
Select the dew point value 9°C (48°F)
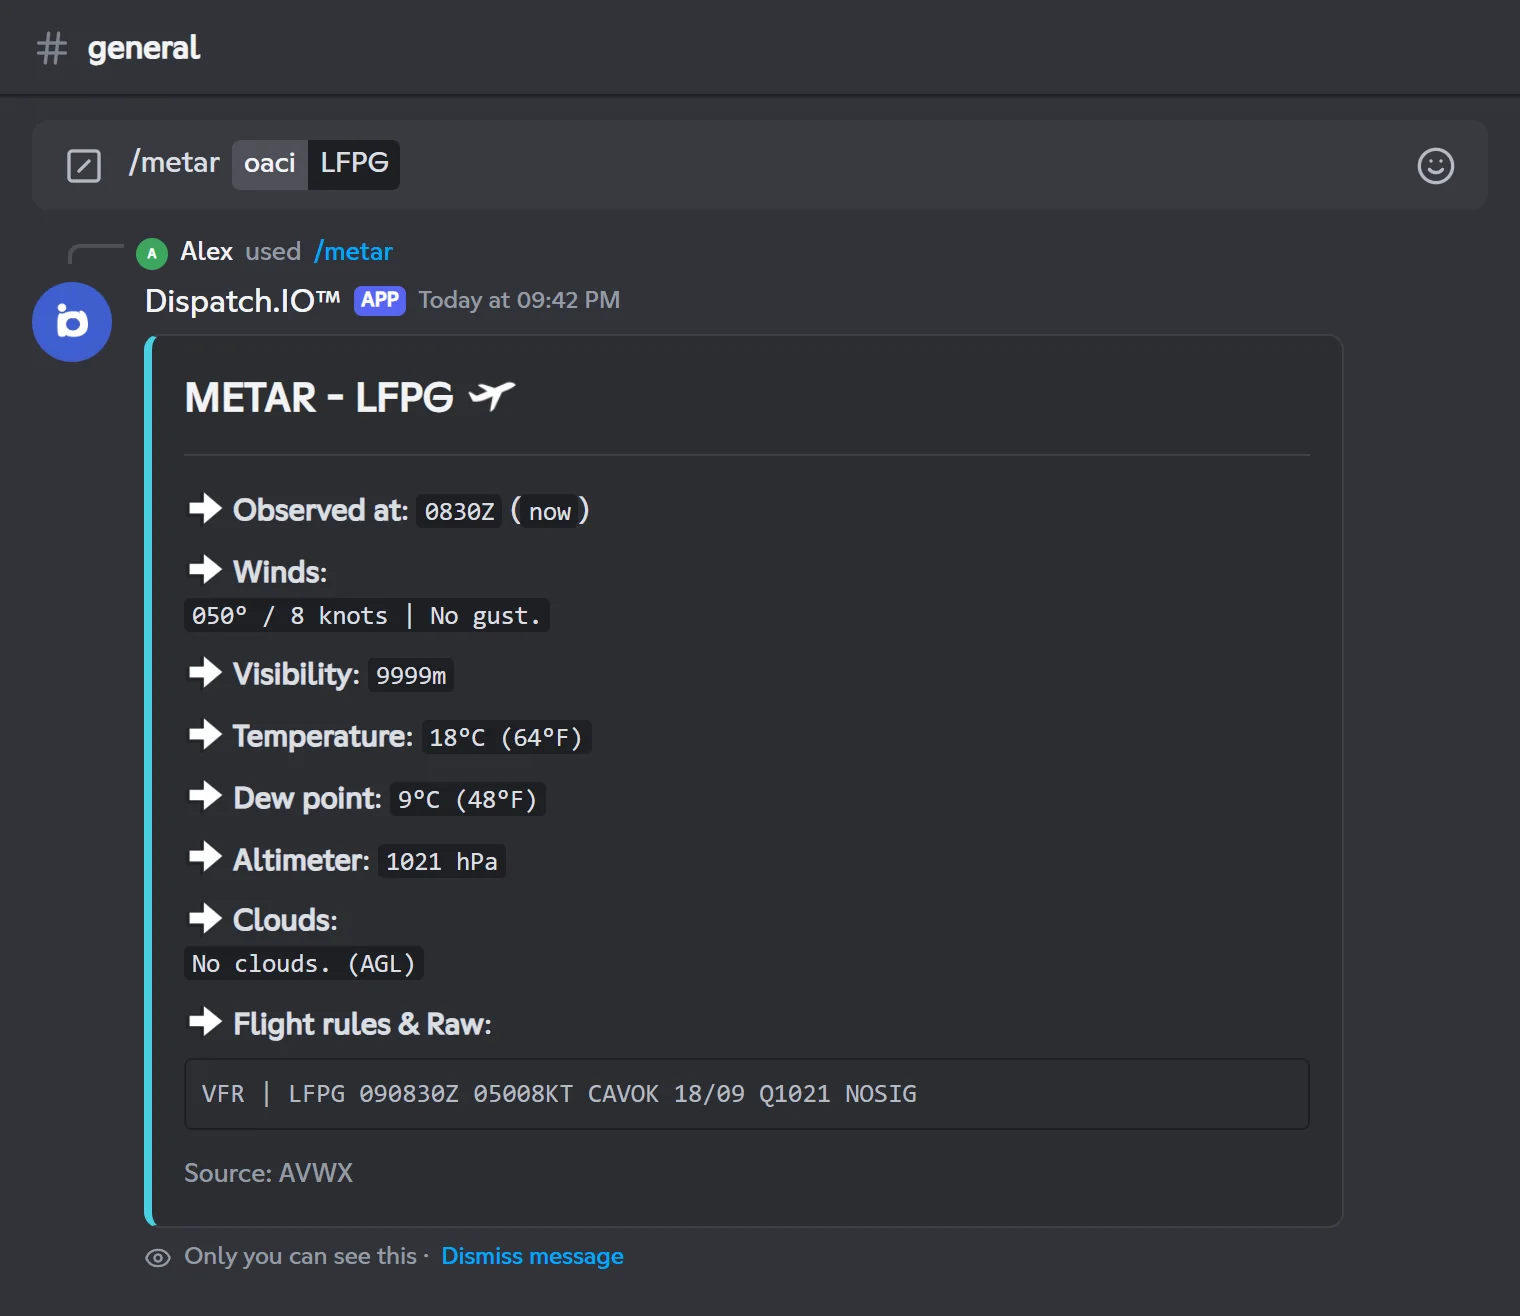(x=467, y=799)
